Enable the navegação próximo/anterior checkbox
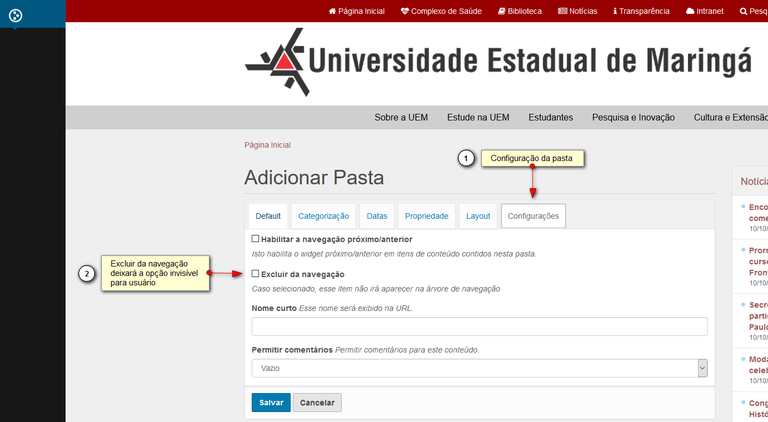 (x=256, y=239)
